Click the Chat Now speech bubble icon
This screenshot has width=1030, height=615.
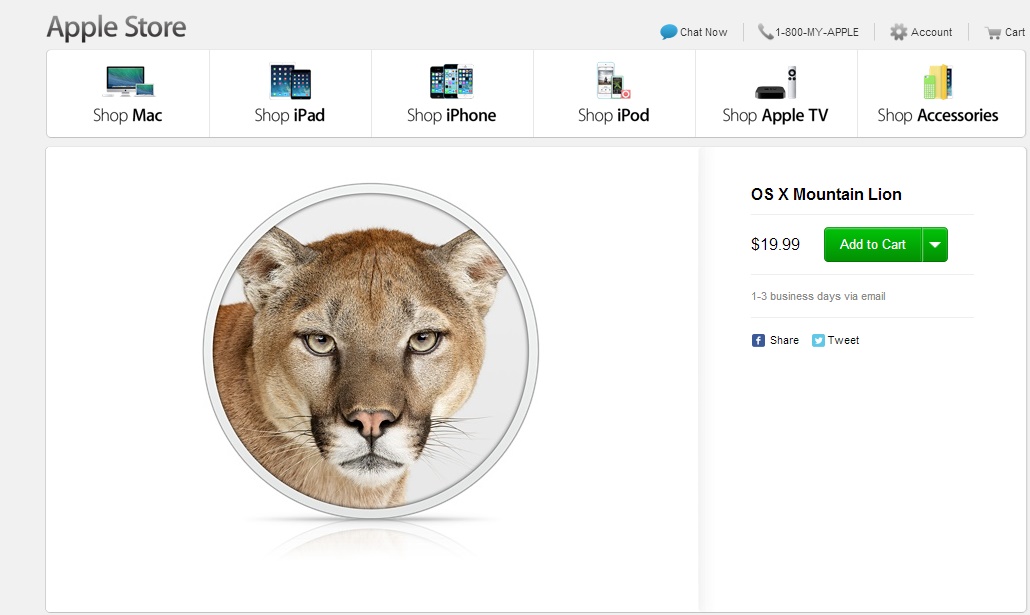(669, 32)
